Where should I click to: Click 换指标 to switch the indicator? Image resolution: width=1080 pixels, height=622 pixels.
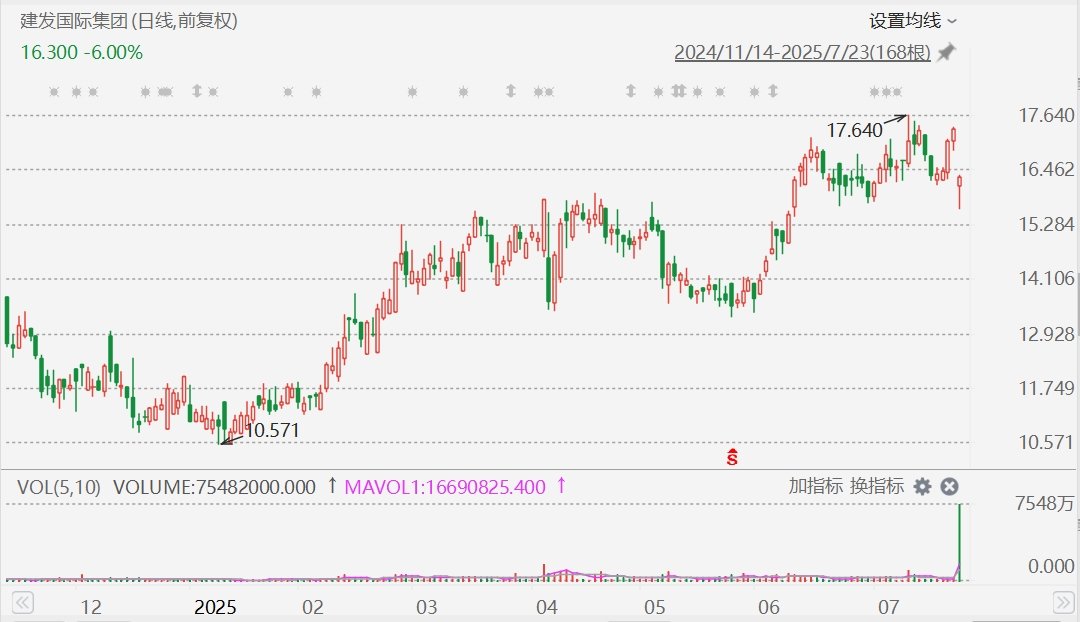point(876,487)
